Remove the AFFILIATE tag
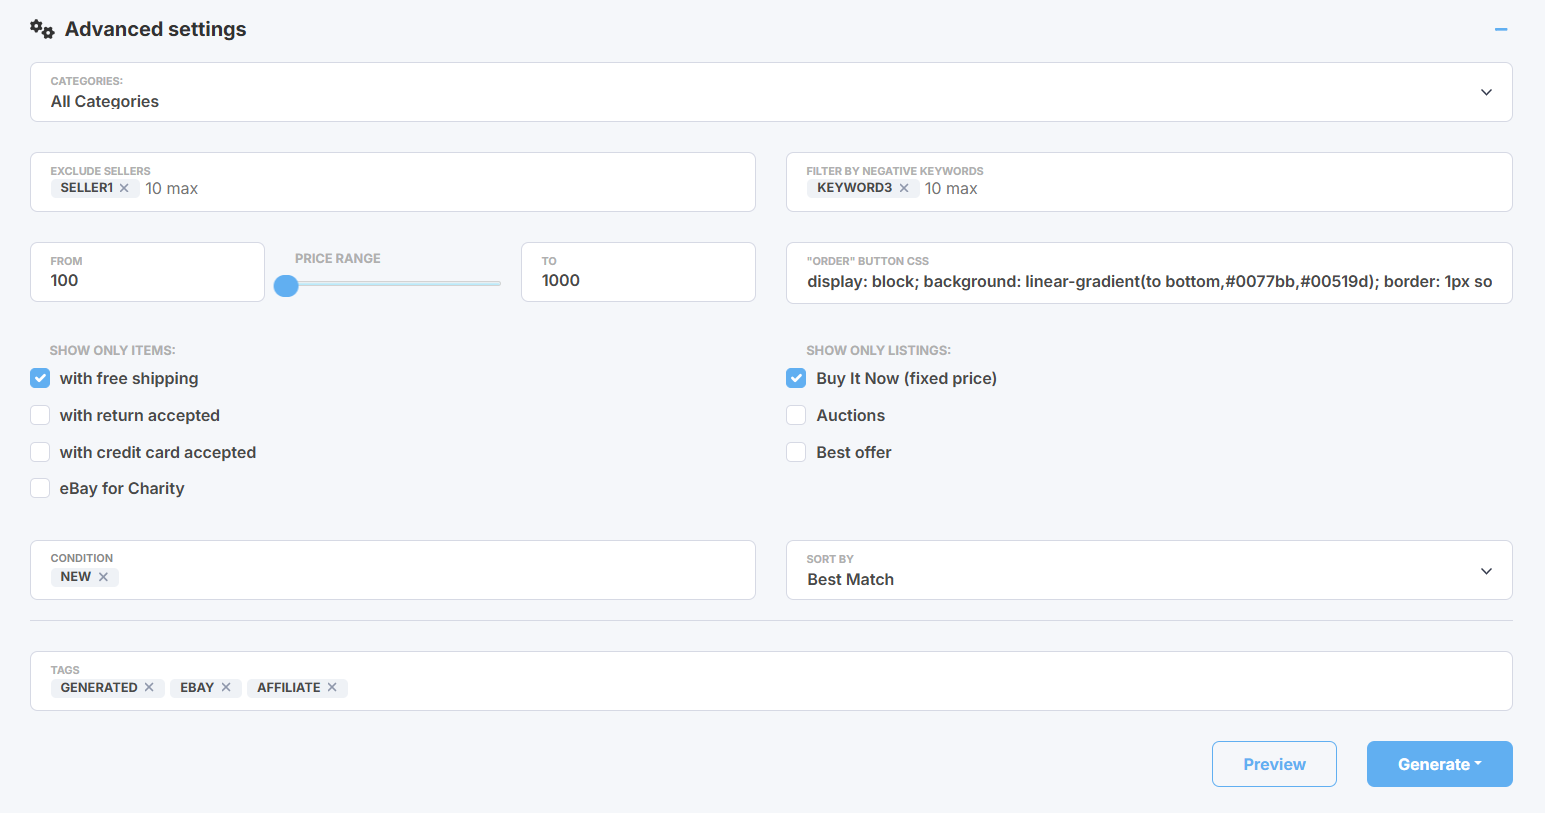The width and height of the screenshot is (1545, 813). (x=332, y=687)
